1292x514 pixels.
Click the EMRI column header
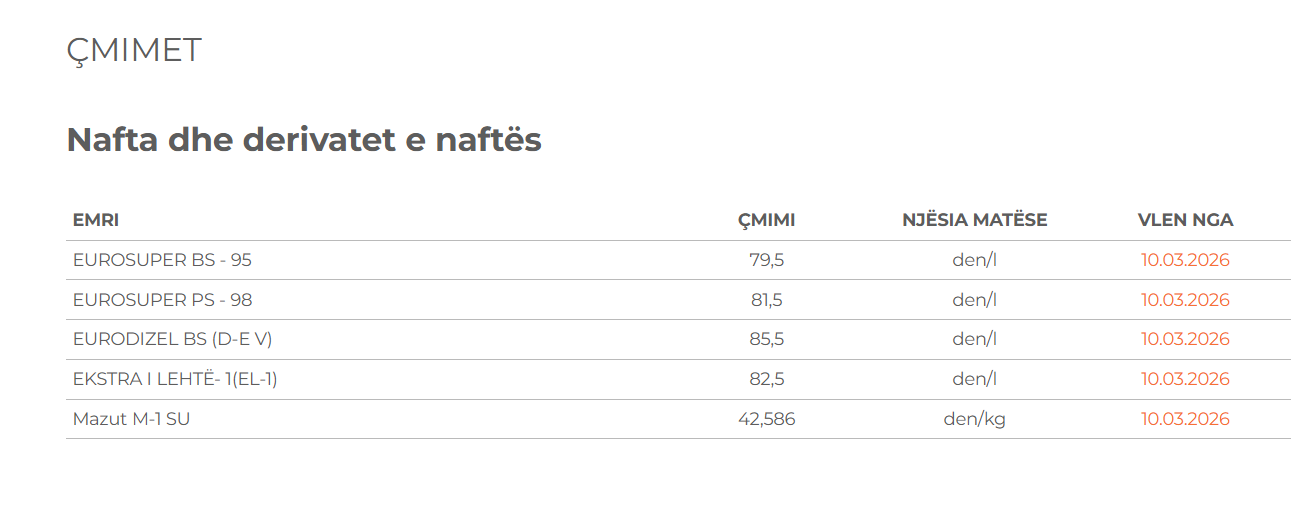96,220
